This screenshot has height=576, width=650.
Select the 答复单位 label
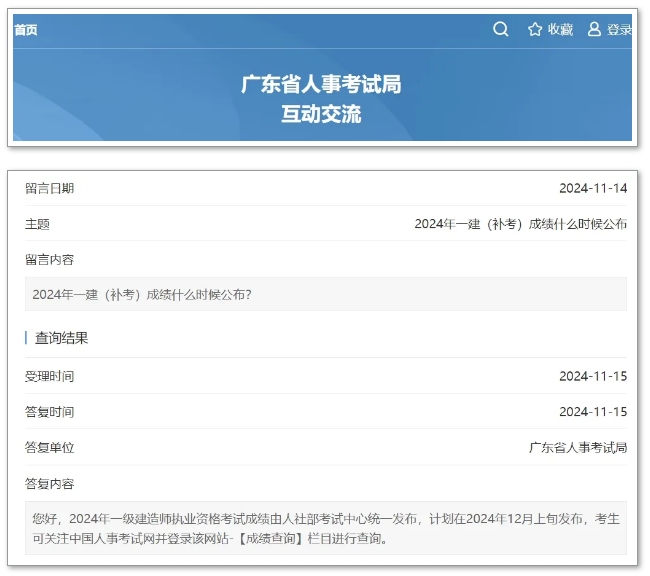click(49, 447)
